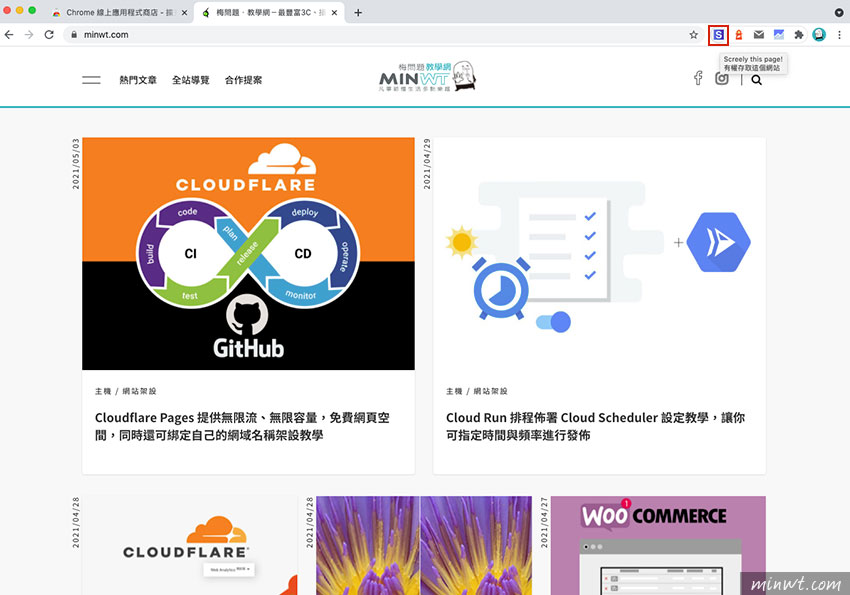This screenshot has width=850, height=595.
Task: Go back to the previous page
Action: pos(9,35)
